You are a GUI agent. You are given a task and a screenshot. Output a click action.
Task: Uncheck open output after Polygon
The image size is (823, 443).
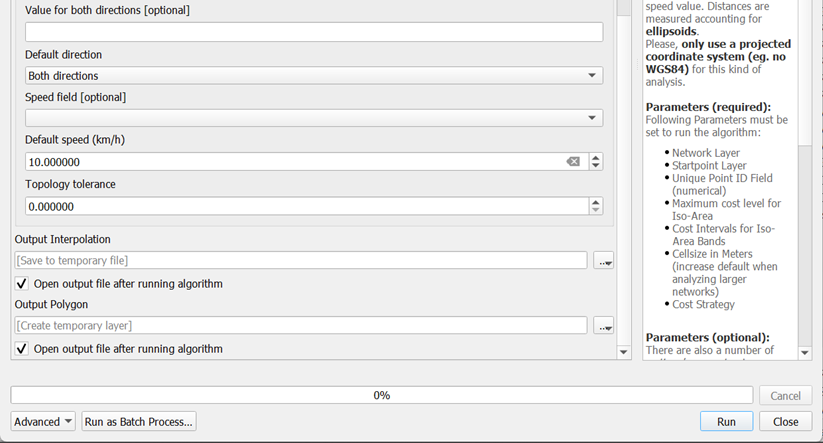point(23,349)
